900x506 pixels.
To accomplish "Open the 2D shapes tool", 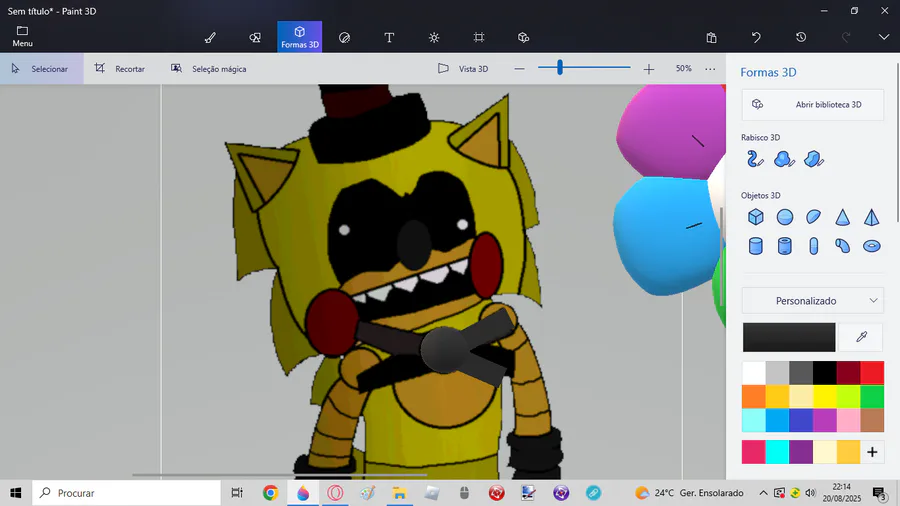I will 255,37.
